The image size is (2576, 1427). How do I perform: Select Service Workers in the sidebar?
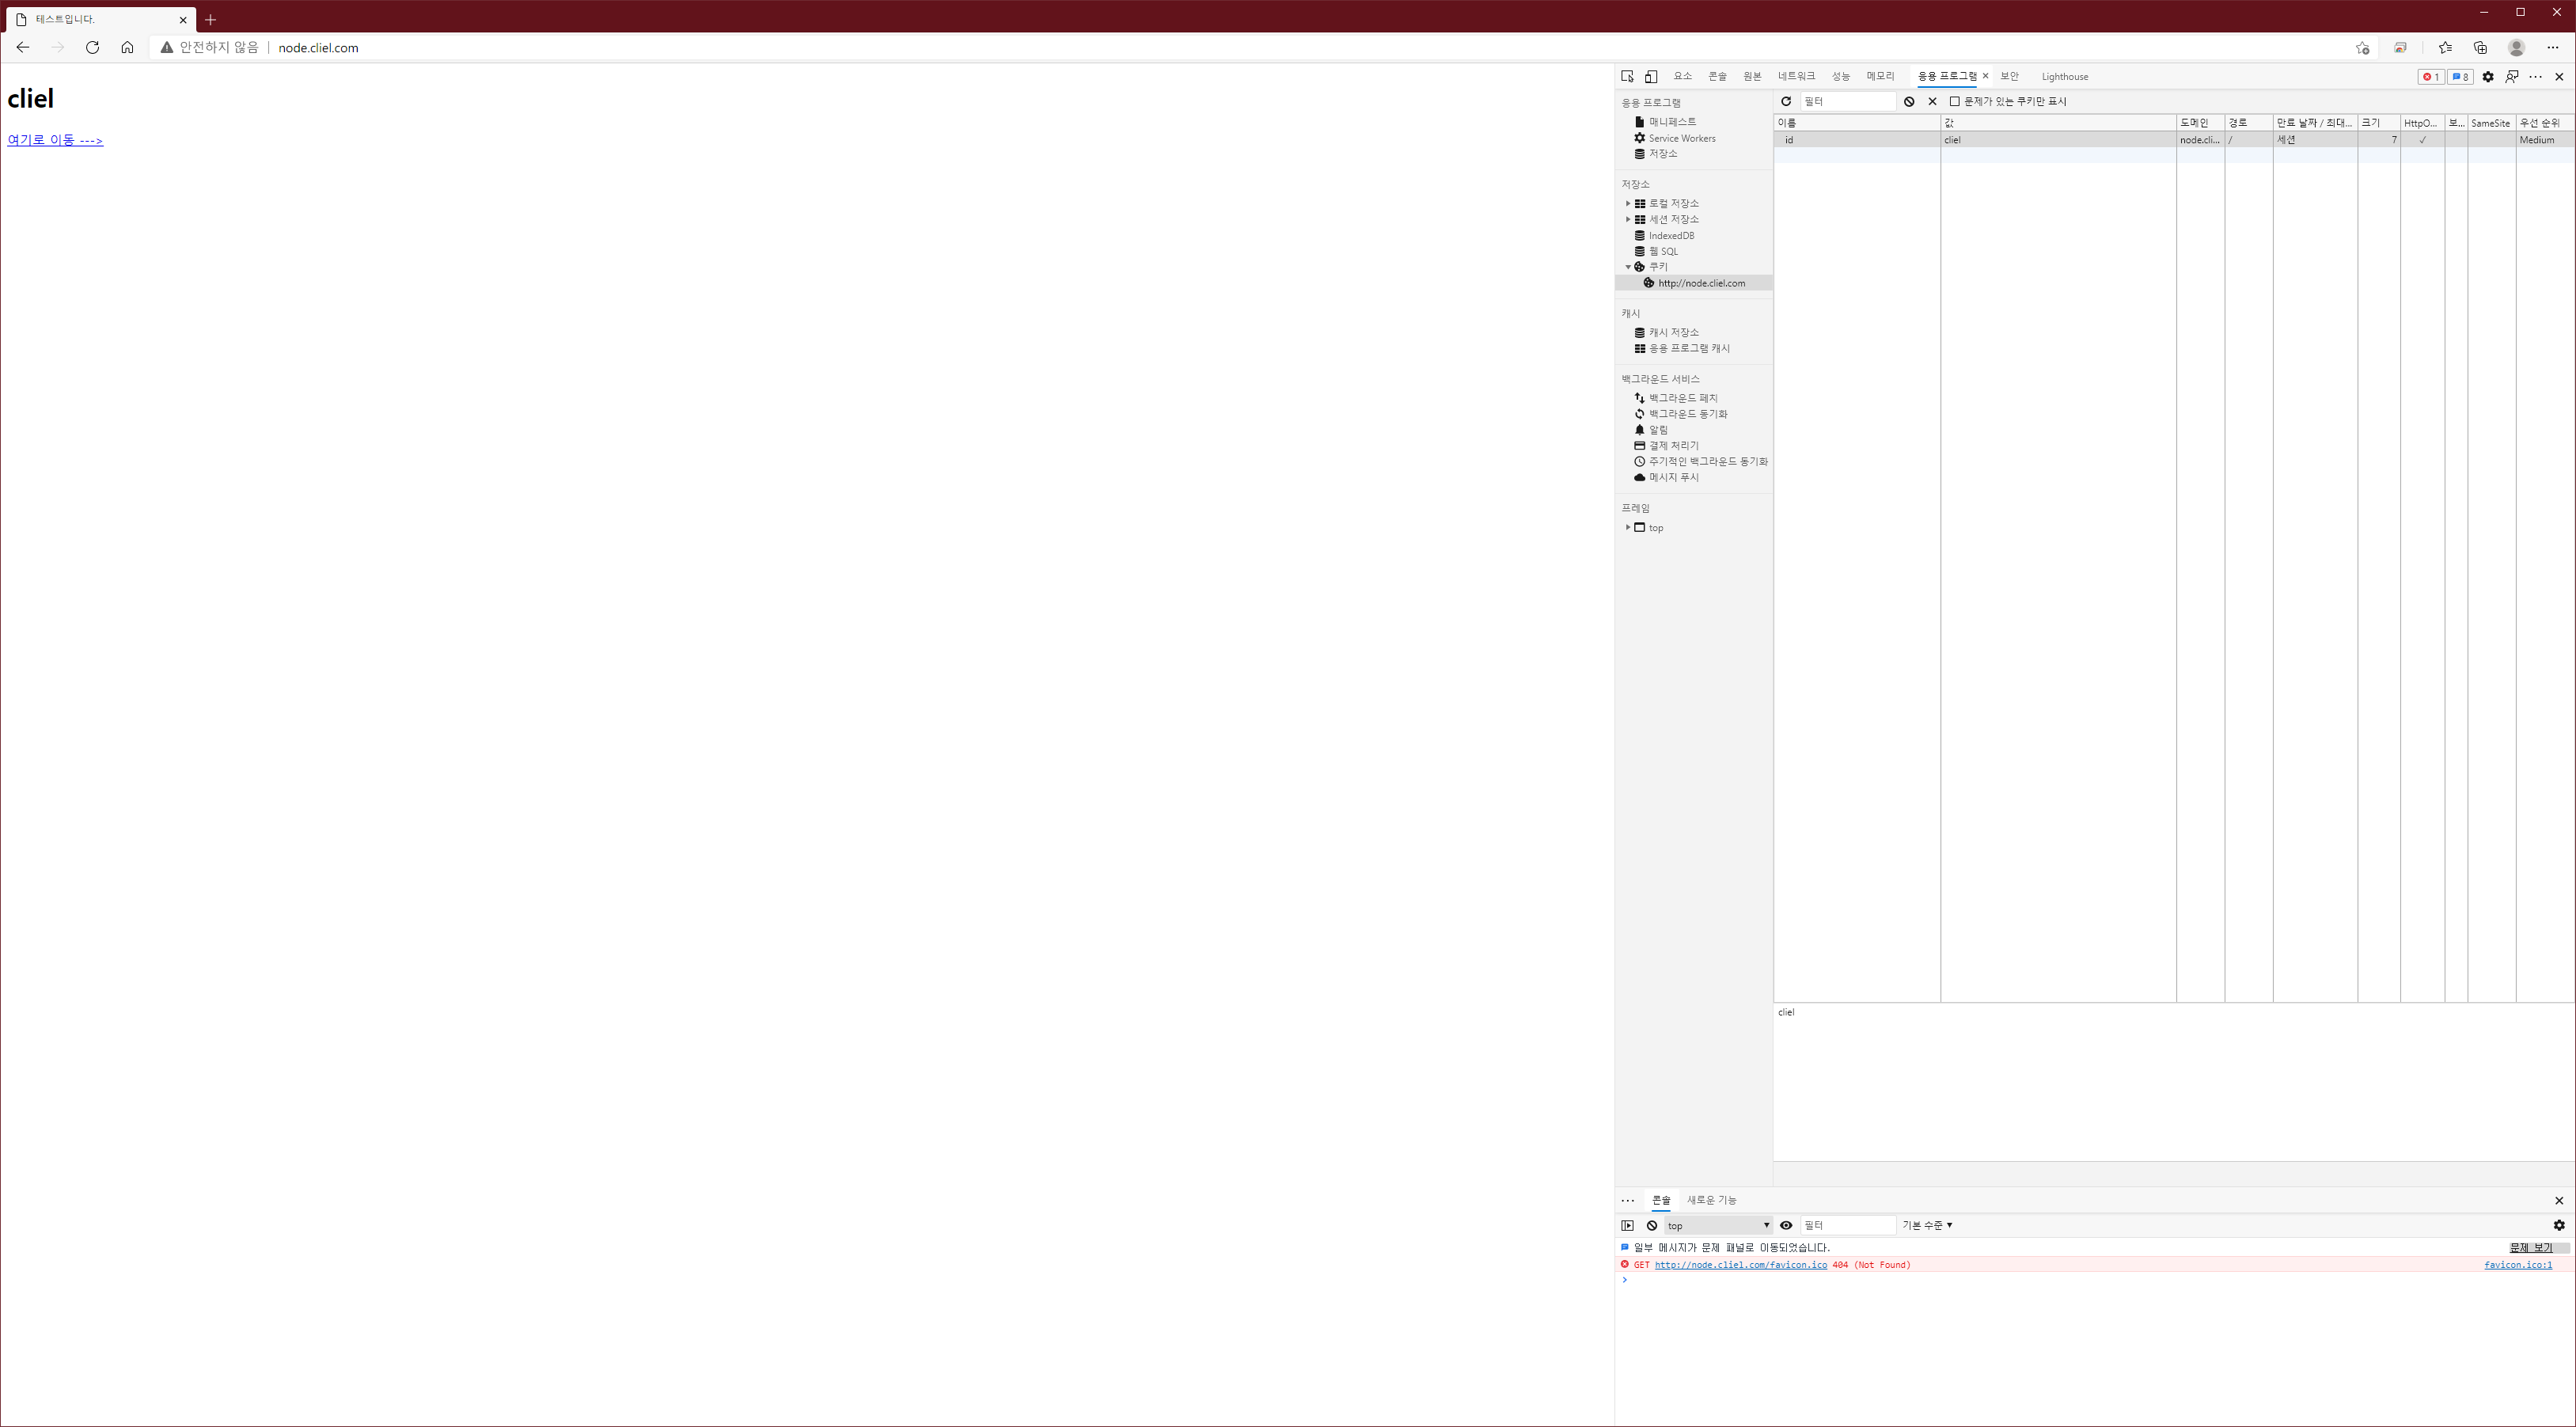[x=1682, y=138]
